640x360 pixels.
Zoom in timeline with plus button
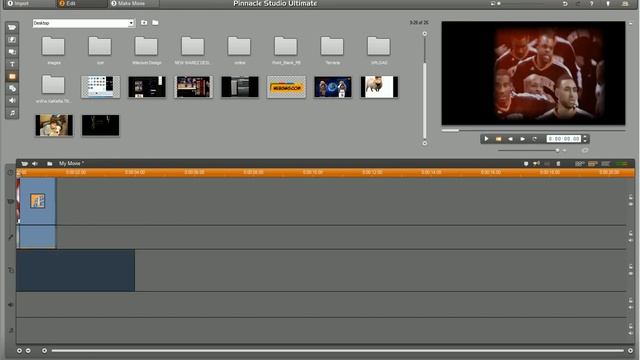[x=19, y=351]
